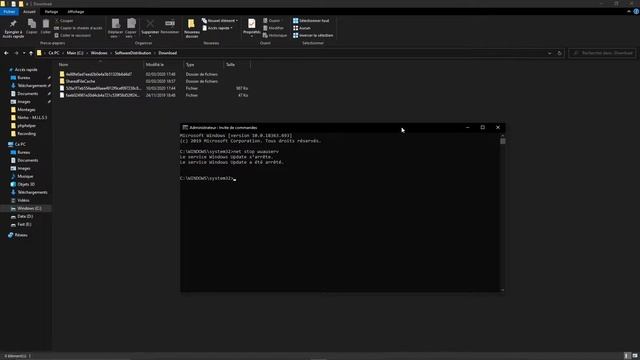This screenshot has height=360, width=640.
Task: Switch to the Partage ribbon tab
Action: (x=51, y=11)
